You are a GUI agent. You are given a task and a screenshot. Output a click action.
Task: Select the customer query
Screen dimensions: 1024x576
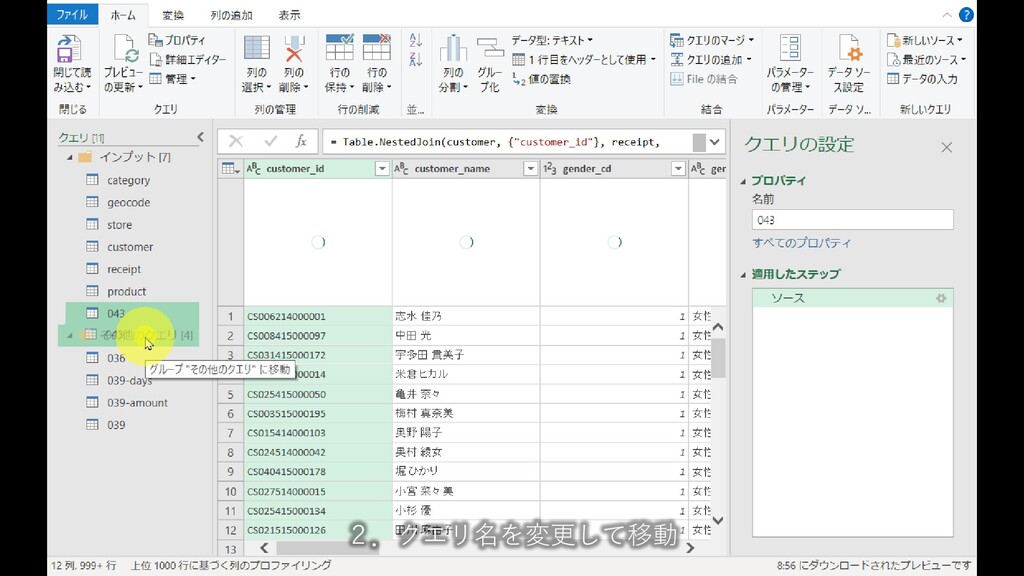(x=130, y=247)
